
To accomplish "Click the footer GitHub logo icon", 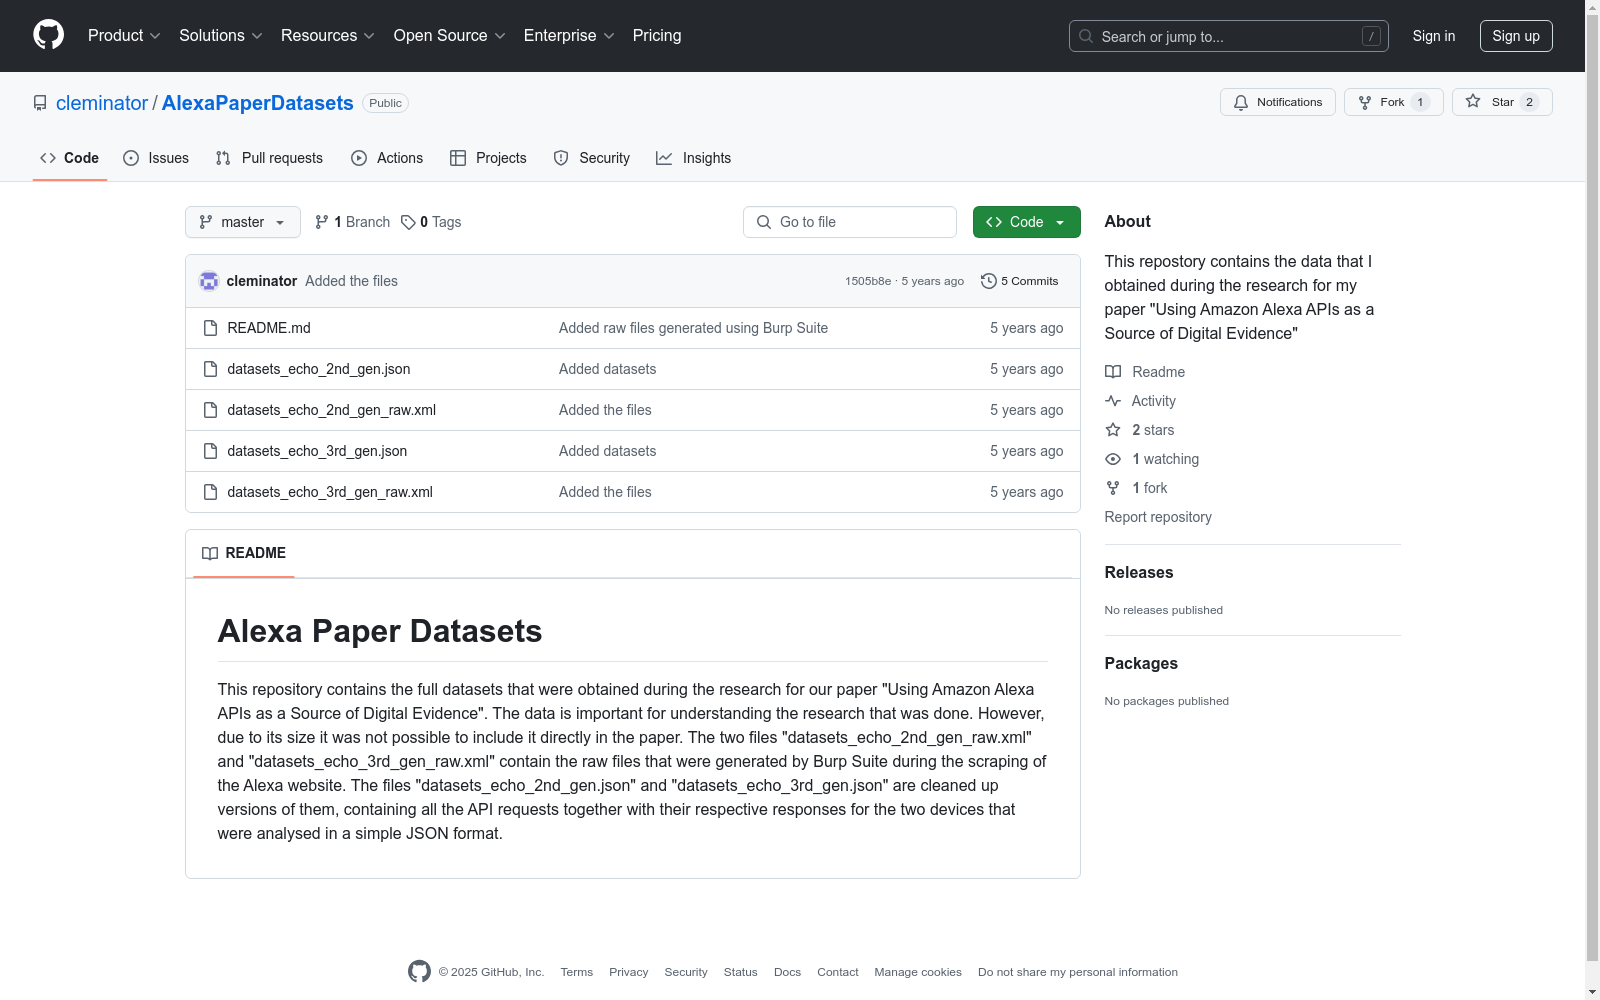I will (419, 971).
